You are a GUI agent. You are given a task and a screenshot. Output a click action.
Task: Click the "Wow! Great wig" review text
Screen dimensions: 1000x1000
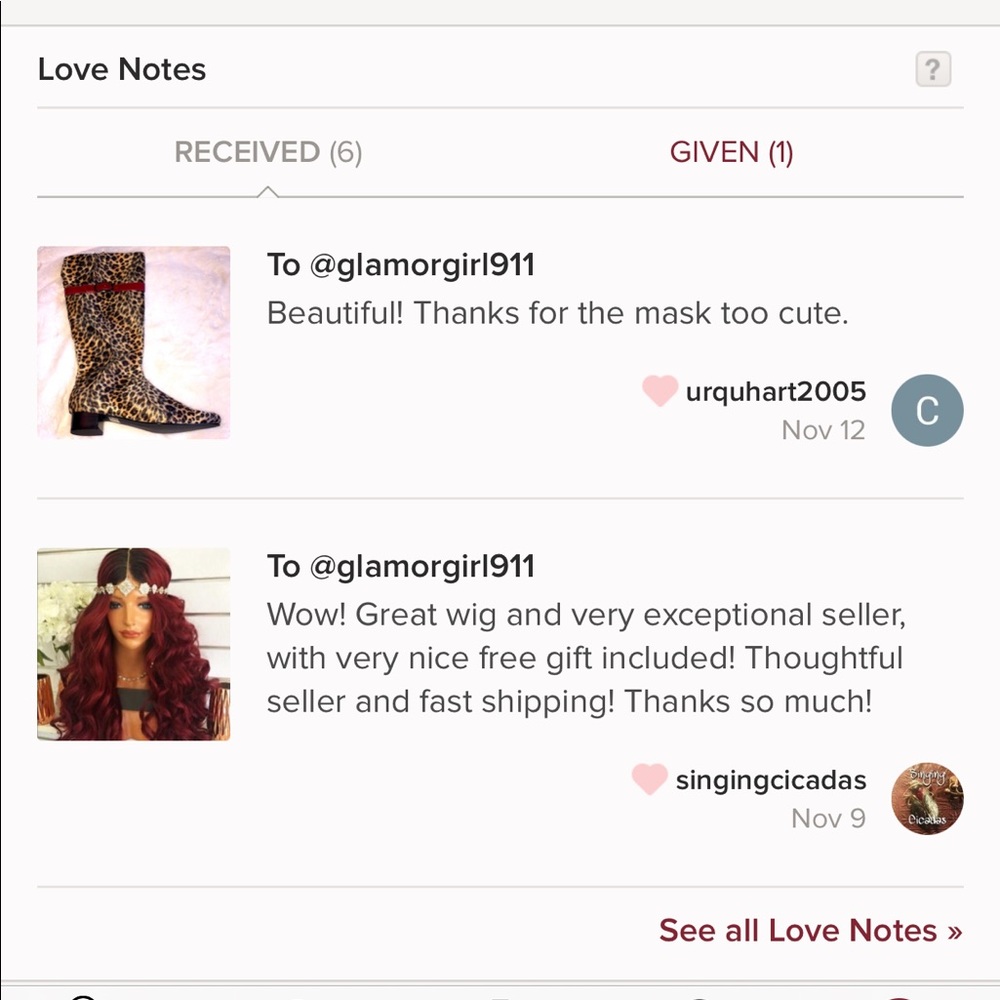click(585, 658)
